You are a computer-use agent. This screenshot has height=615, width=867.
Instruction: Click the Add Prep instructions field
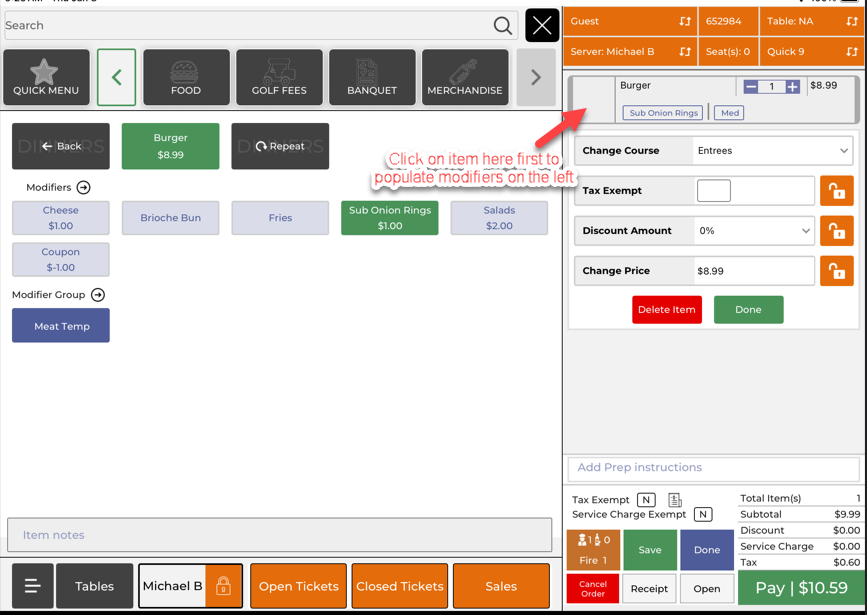(x=713, y=468)
